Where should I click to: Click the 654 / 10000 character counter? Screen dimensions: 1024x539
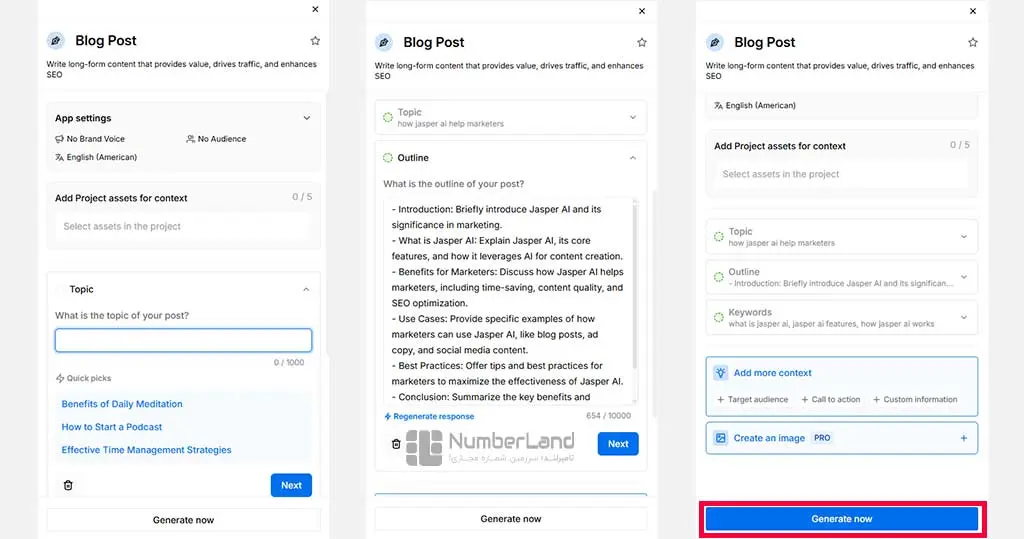coord(608,416)
